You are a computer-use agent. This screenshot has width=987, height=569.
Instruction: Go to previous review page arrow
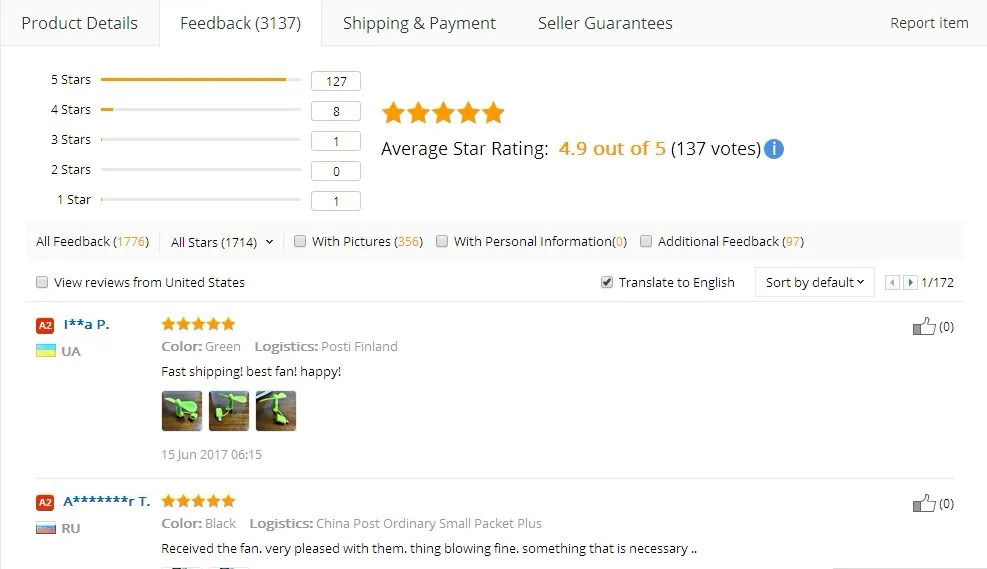point(893,283)
